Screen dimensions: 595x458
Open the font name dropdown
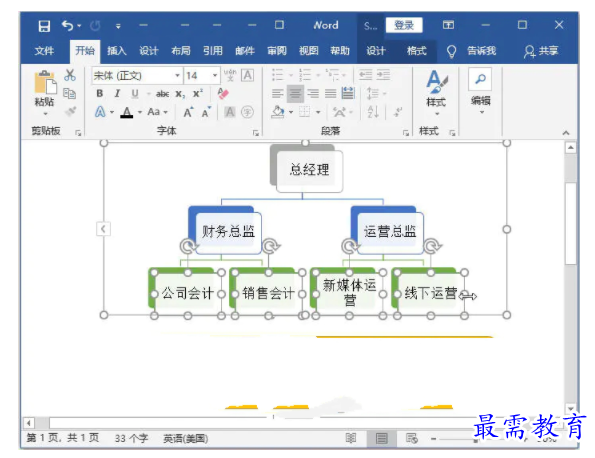(x=177, y=76)
